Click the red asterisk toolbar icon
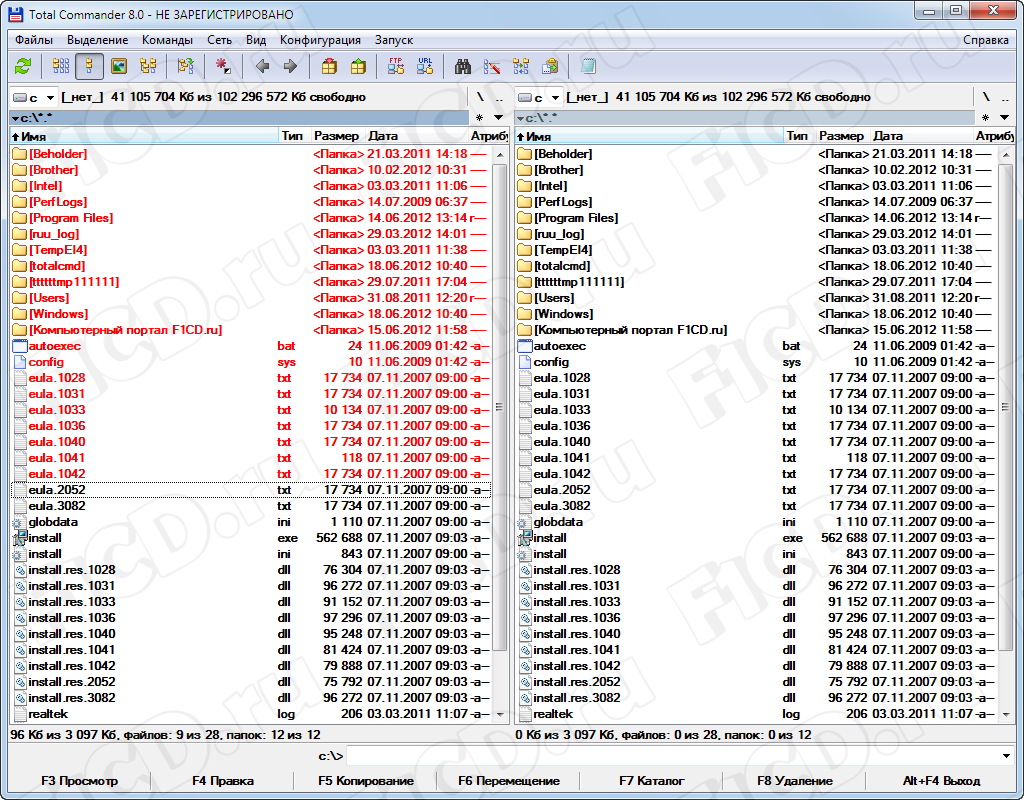The width and height of the screenshot is (1024, 800). click(x=223, y=66)
